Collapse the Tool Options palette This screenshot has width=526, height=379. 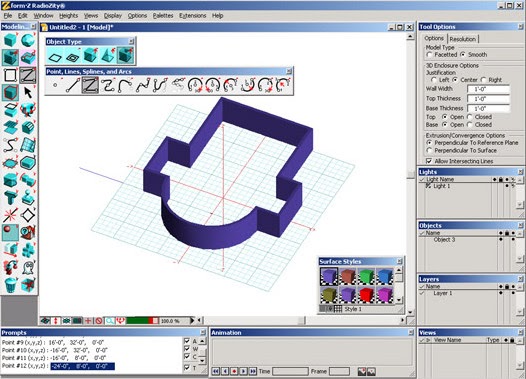coord(520,27)
